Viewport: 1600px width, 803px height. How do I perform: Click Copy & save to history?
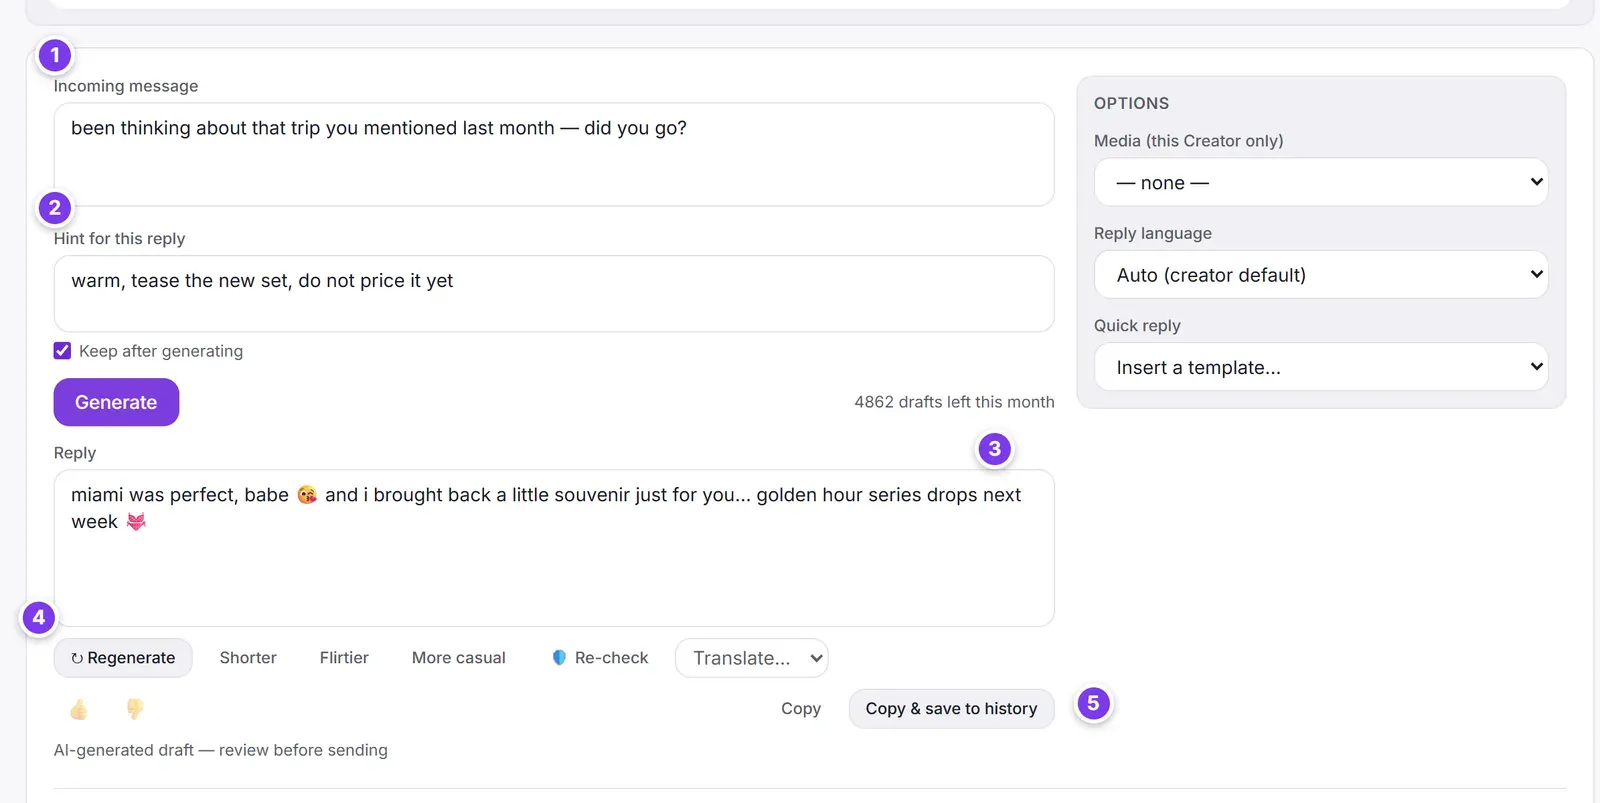tap(952, 709)
